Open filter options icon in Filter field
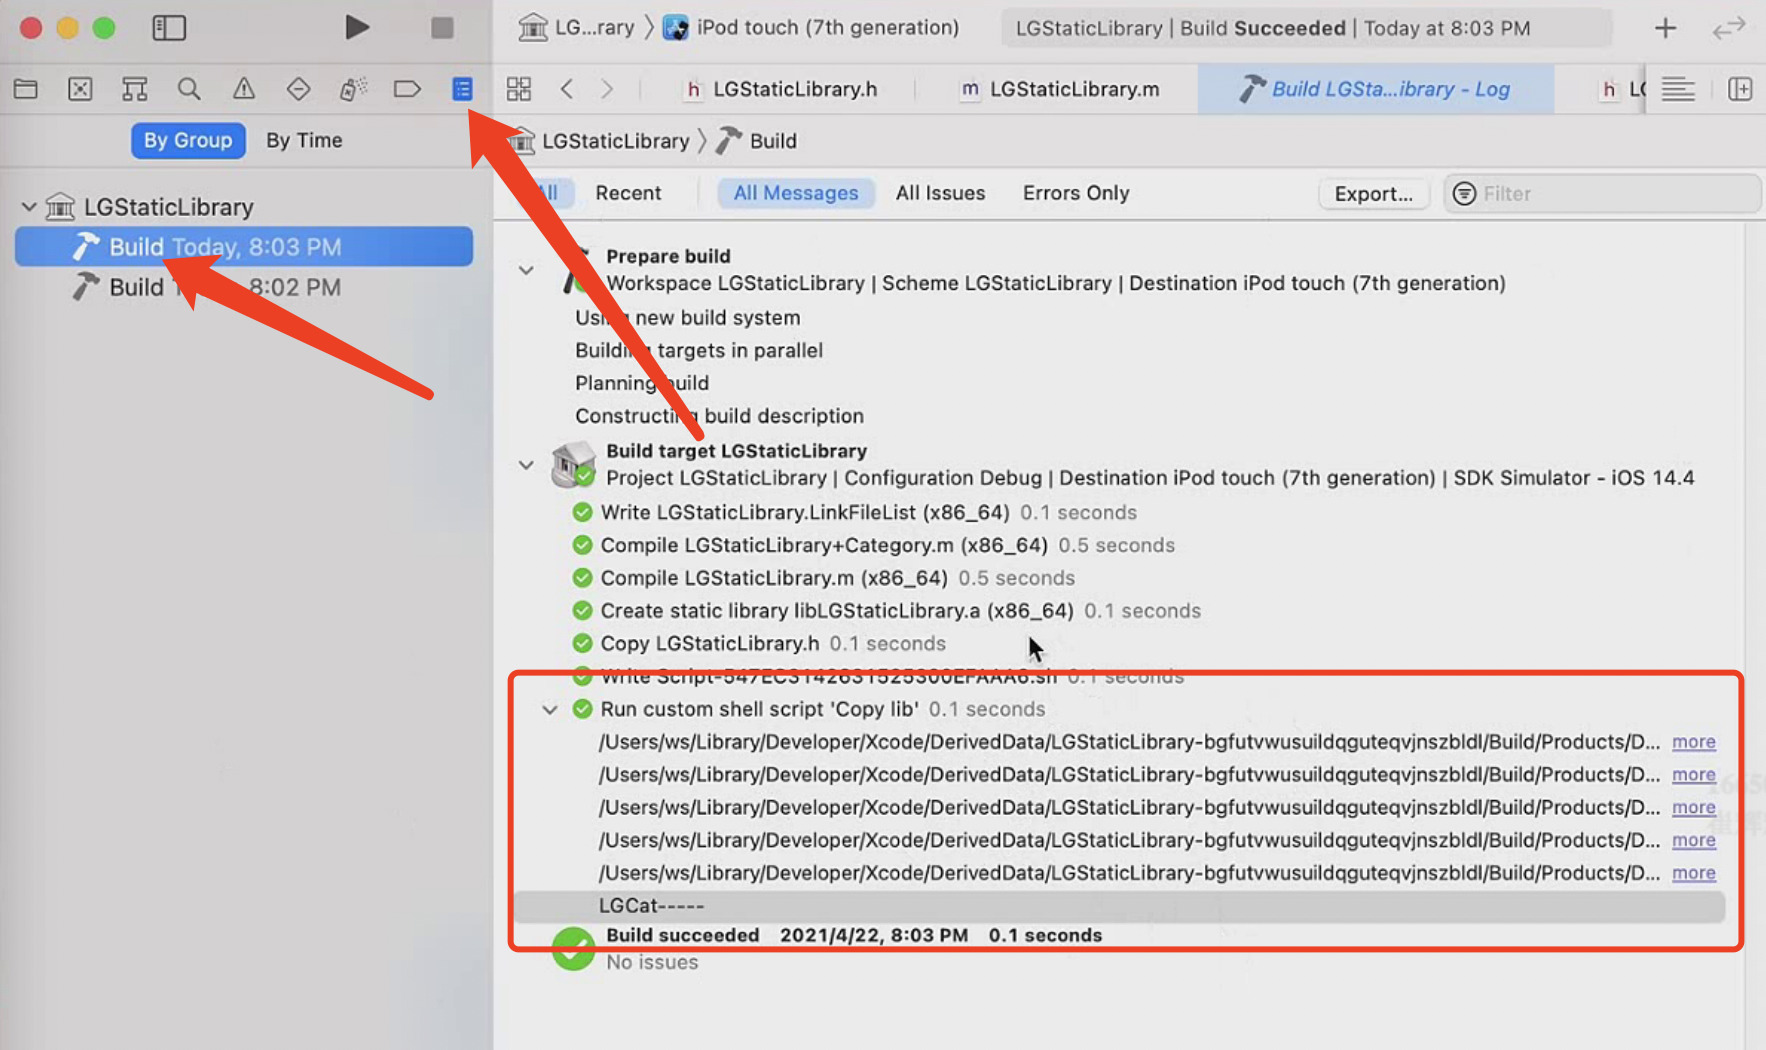Image resolution: width=1766 pixels, height=1050 pixels. (x=1464, y=194)
